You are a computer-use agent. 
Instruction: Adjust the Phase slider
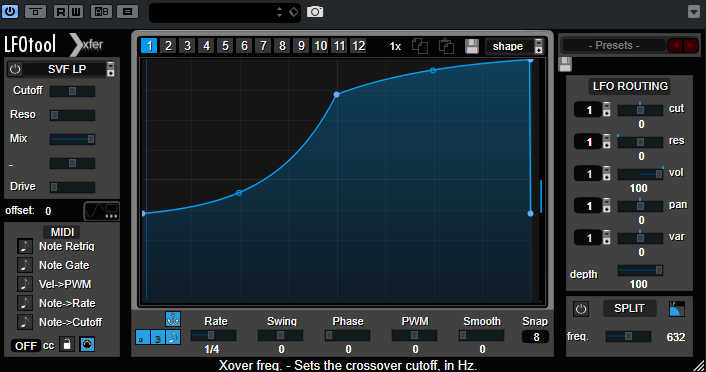coord(347,335)
